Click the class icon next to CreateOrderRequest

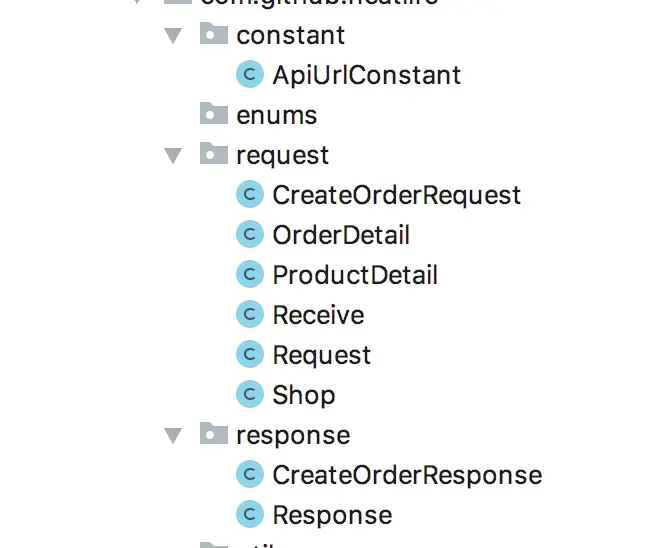249,195
